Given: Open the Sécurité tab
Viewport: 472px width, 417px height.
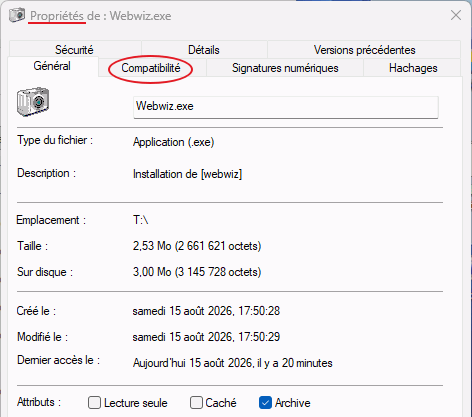Looking at the screenshot, I should [74, 50].
